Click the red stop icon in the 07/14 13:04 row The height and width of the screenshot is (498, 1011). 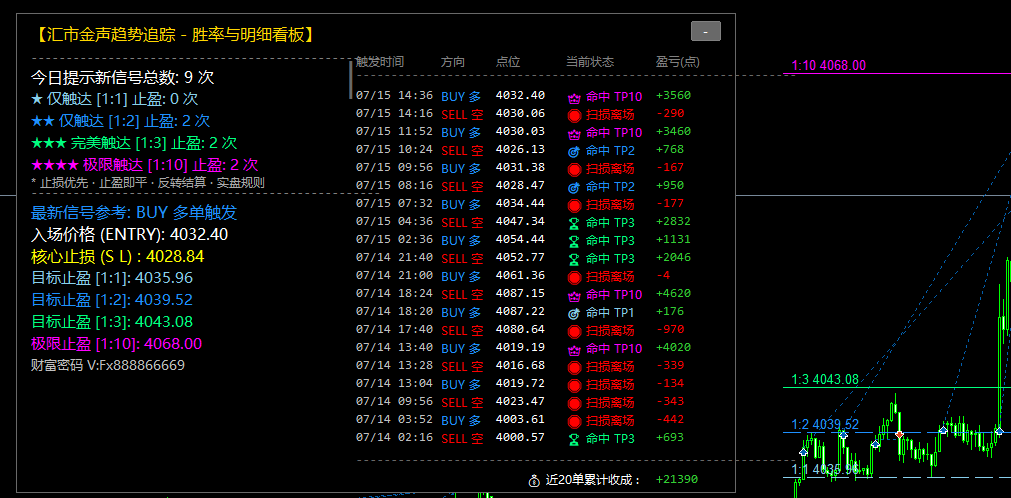tap(574, 386)
